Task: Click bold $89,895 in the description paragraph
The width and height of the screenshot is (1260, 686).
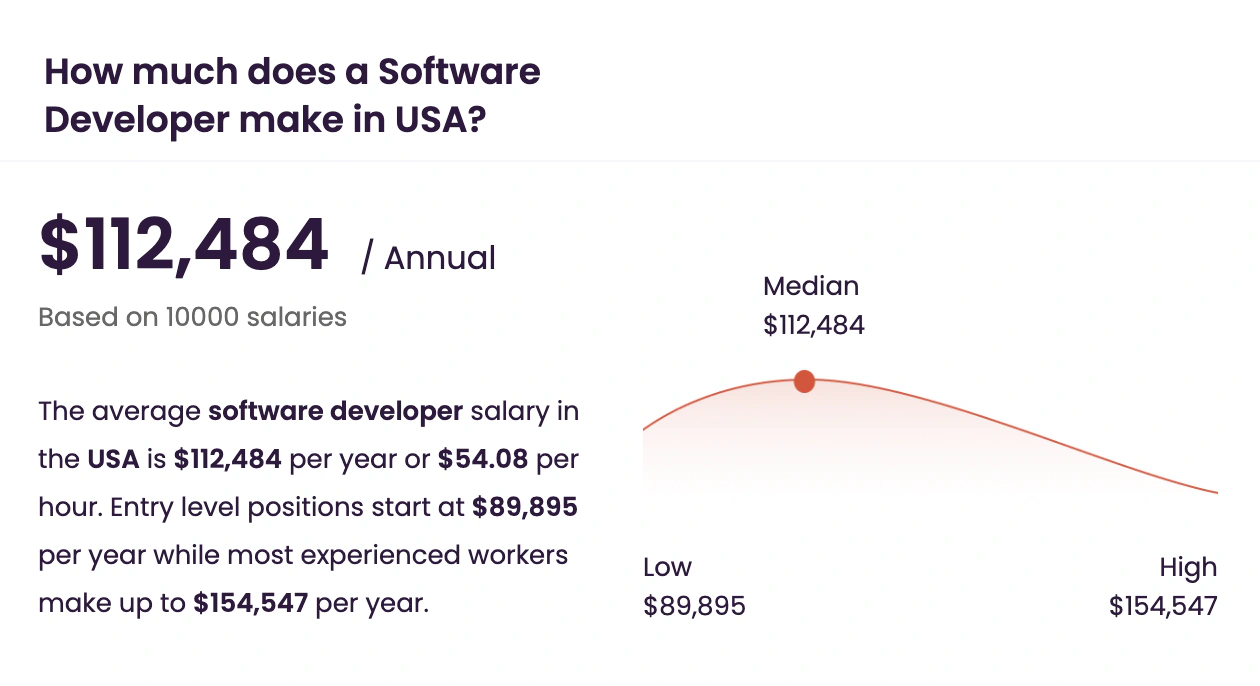Action: [x=524, y=507]
